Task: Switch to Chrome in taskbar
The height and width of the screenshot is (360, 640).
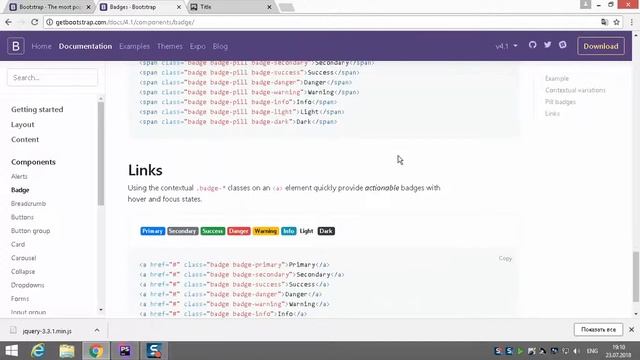Action: click(x=96, y=351)
